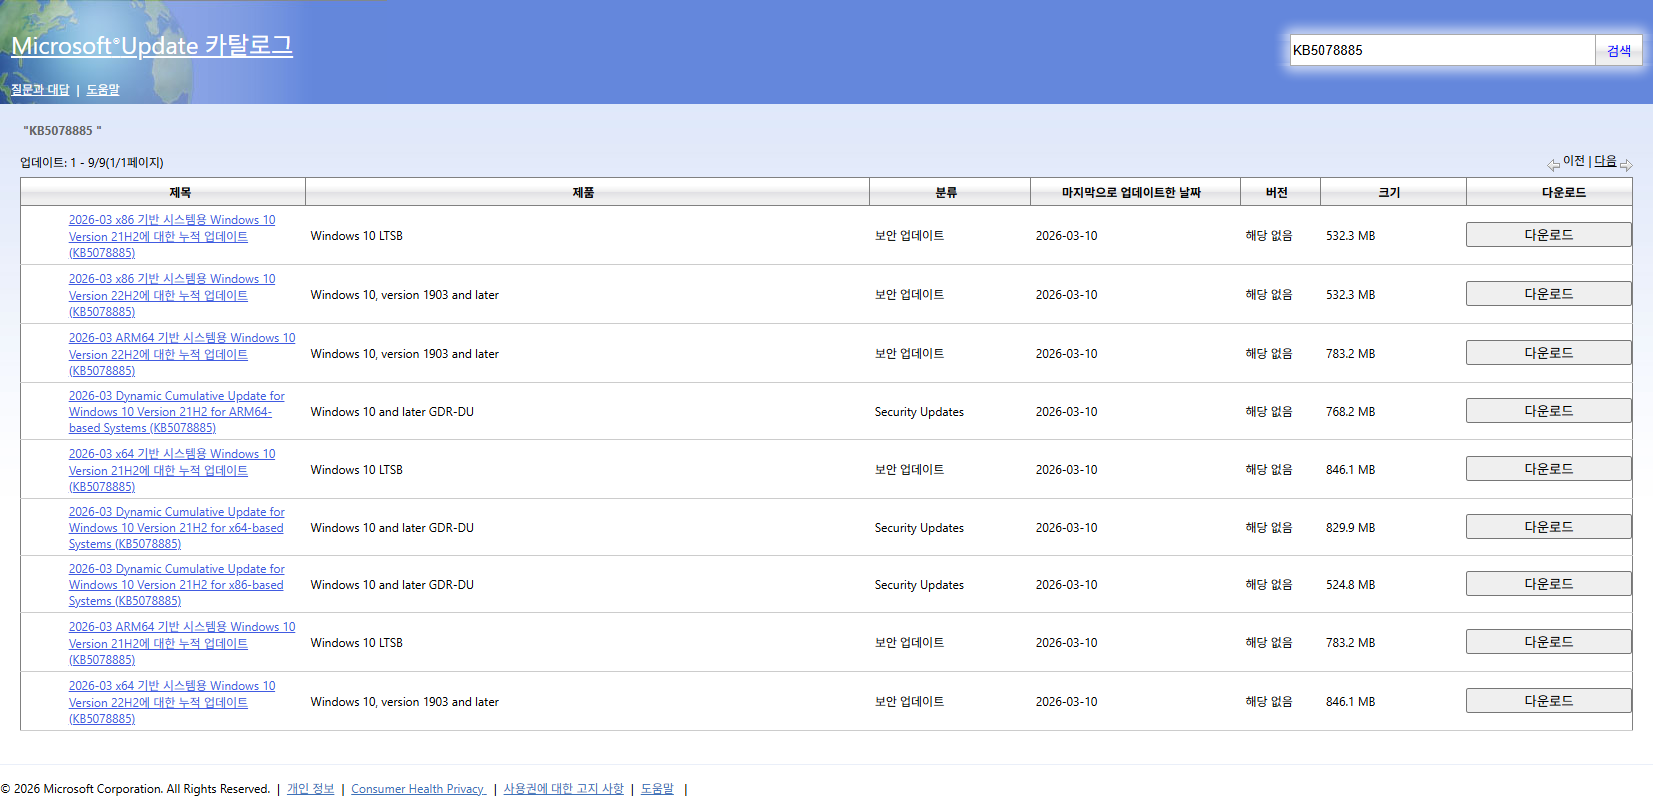The width and height of the screenshot is (1653, 803).
Task: Download the x64 22H2 update (846.1 MB)
Action: [1548, 701]
